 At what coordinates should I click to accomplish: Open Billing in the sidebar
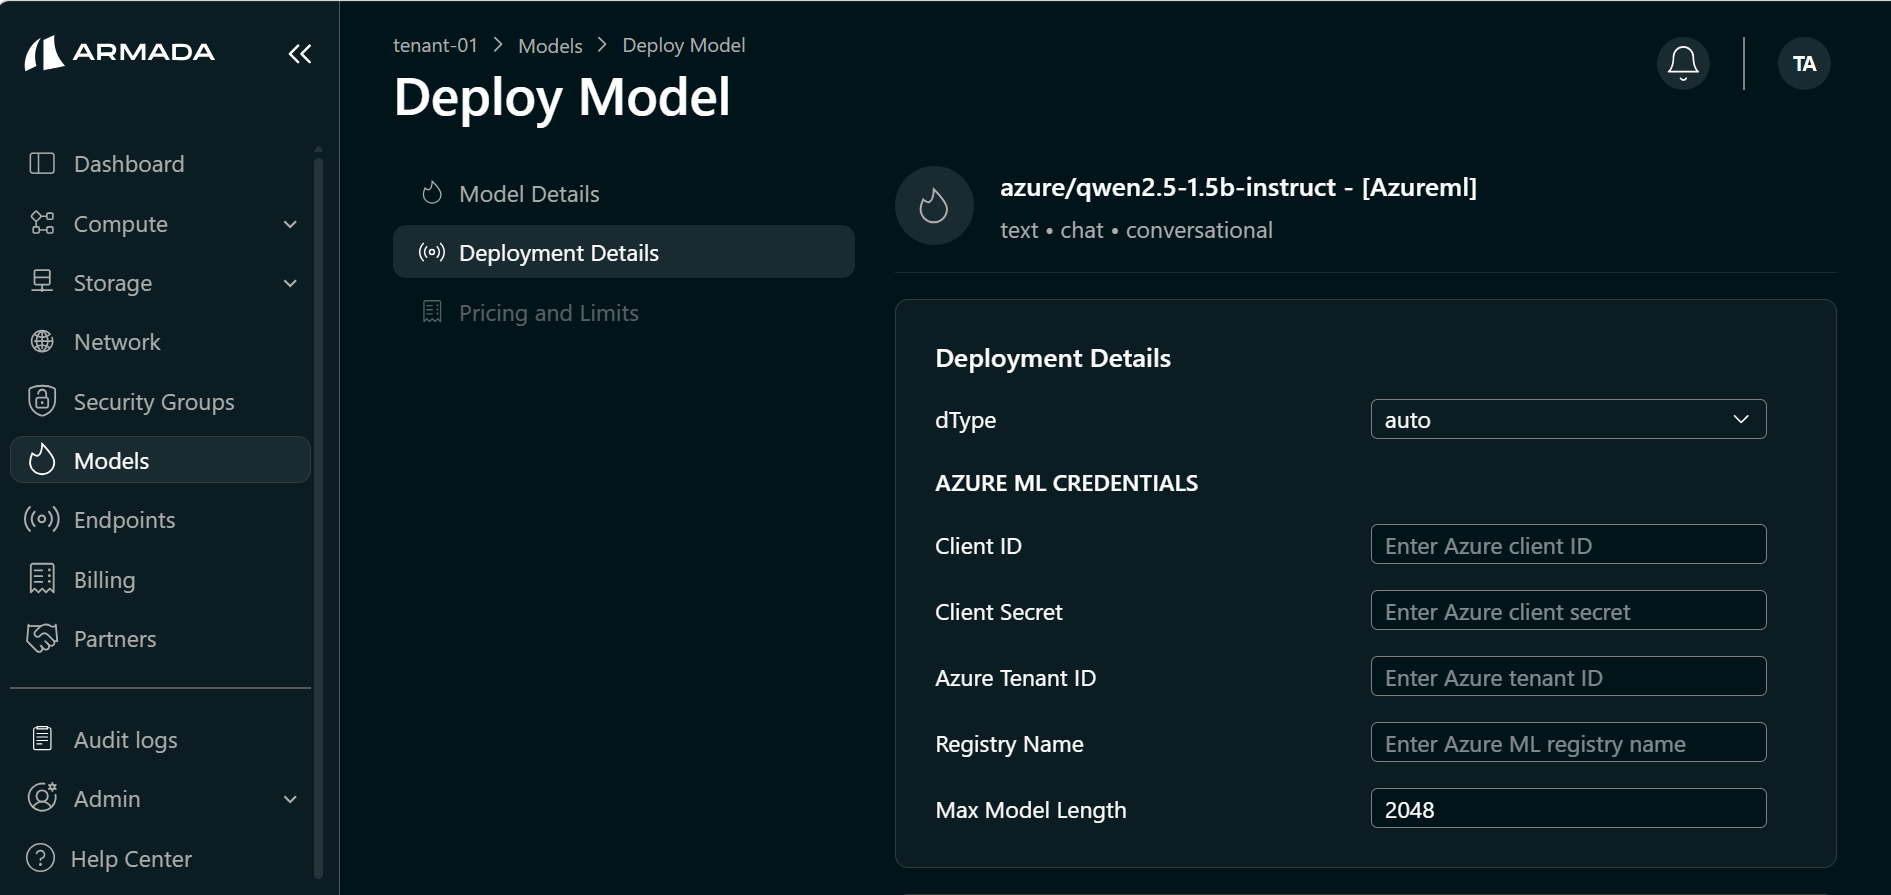pyautogui.click(x=160, y=580)
